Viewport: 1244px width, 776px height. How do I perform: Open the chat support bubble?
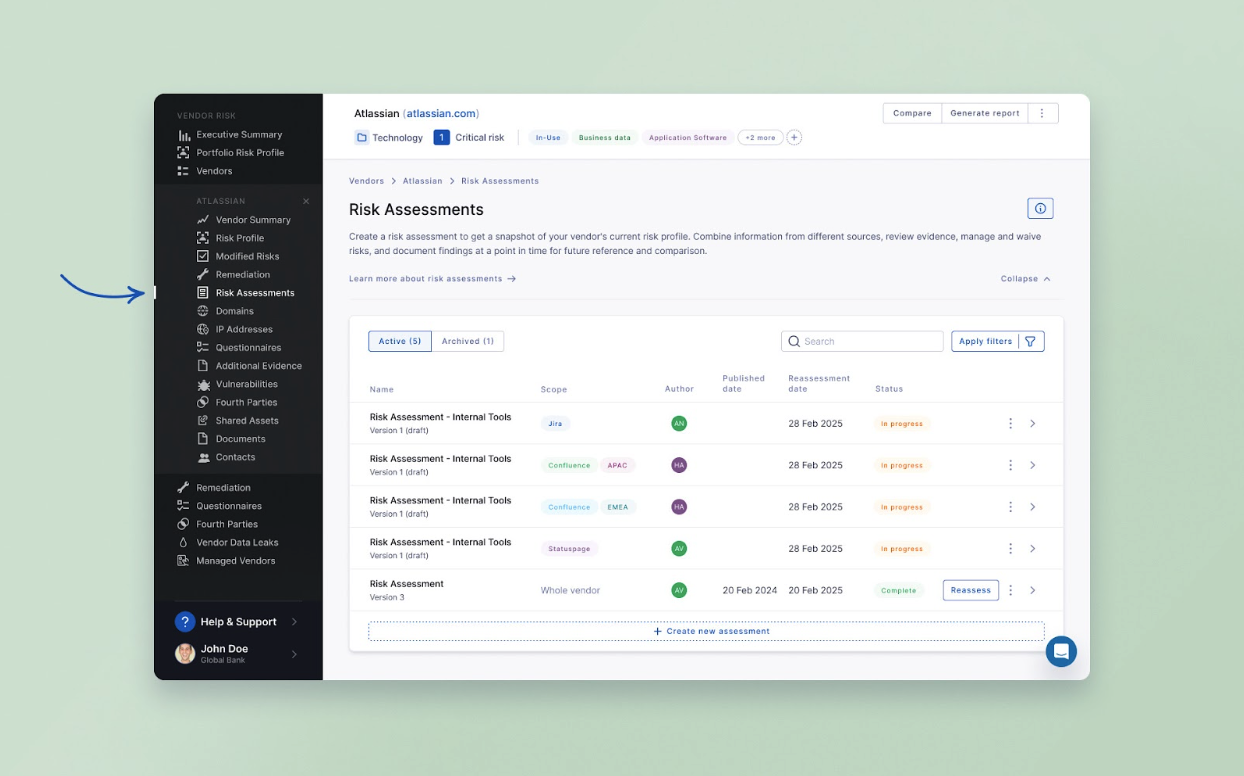coord(1061,651)
